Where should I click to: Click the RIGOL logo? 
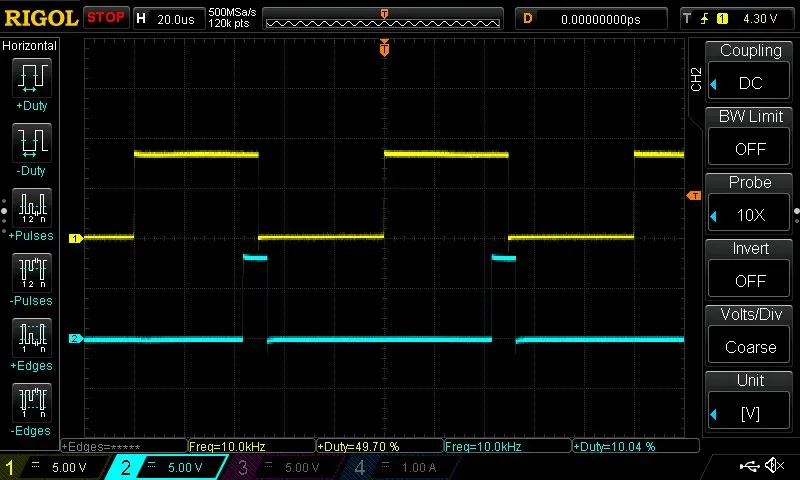pyautogui.click(x=41, y=18)
